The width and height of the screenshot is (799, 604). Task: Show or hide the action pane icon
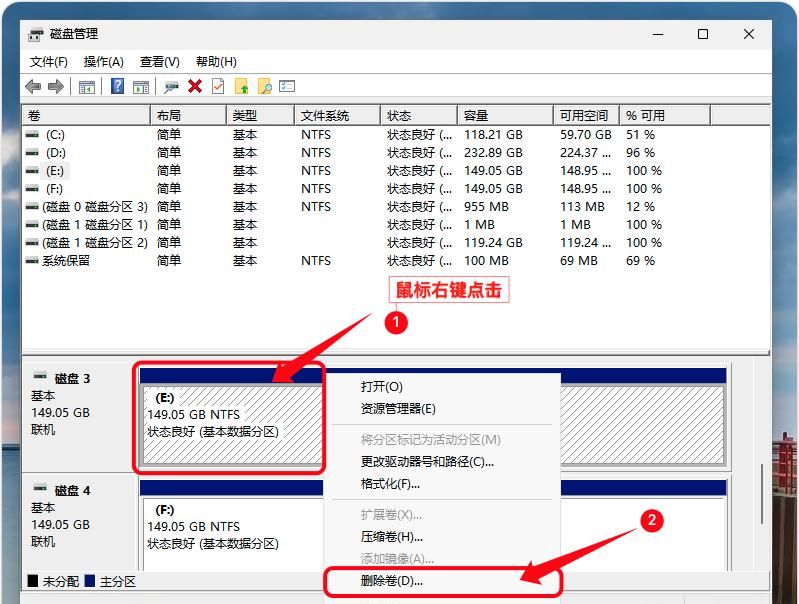click(141, 87)
